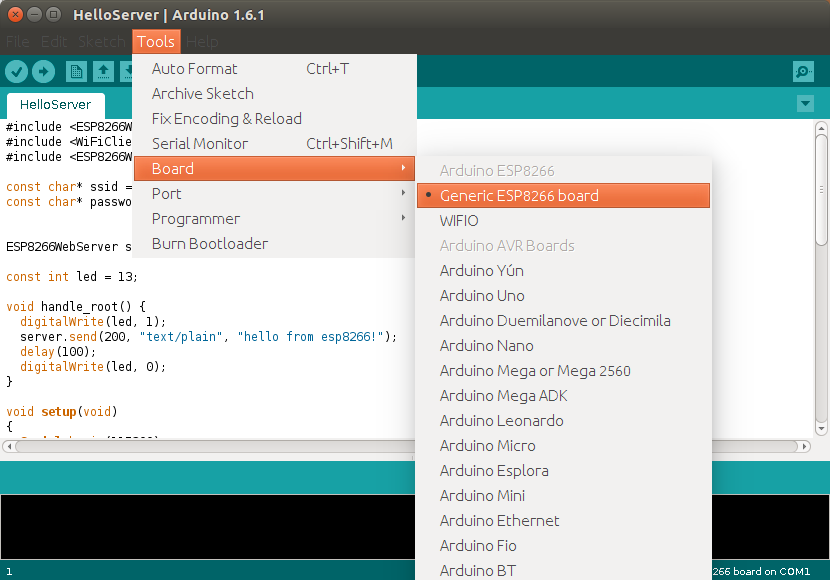Expand the Board submenu

click(274, 169)
